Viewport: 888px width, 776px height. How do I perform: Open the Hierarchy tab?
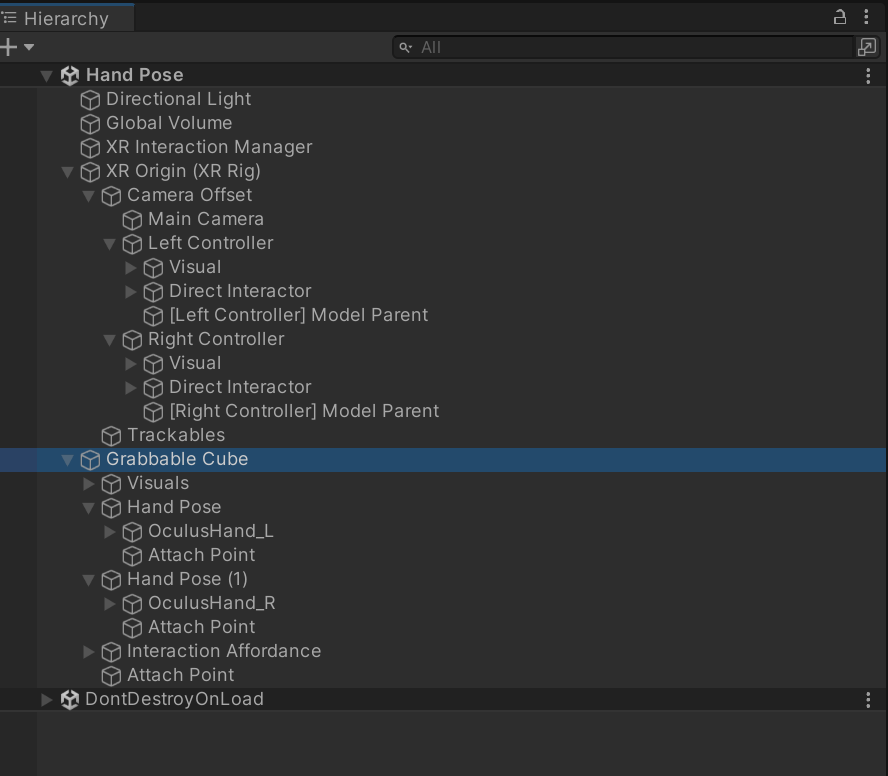(x=66, y=18)
